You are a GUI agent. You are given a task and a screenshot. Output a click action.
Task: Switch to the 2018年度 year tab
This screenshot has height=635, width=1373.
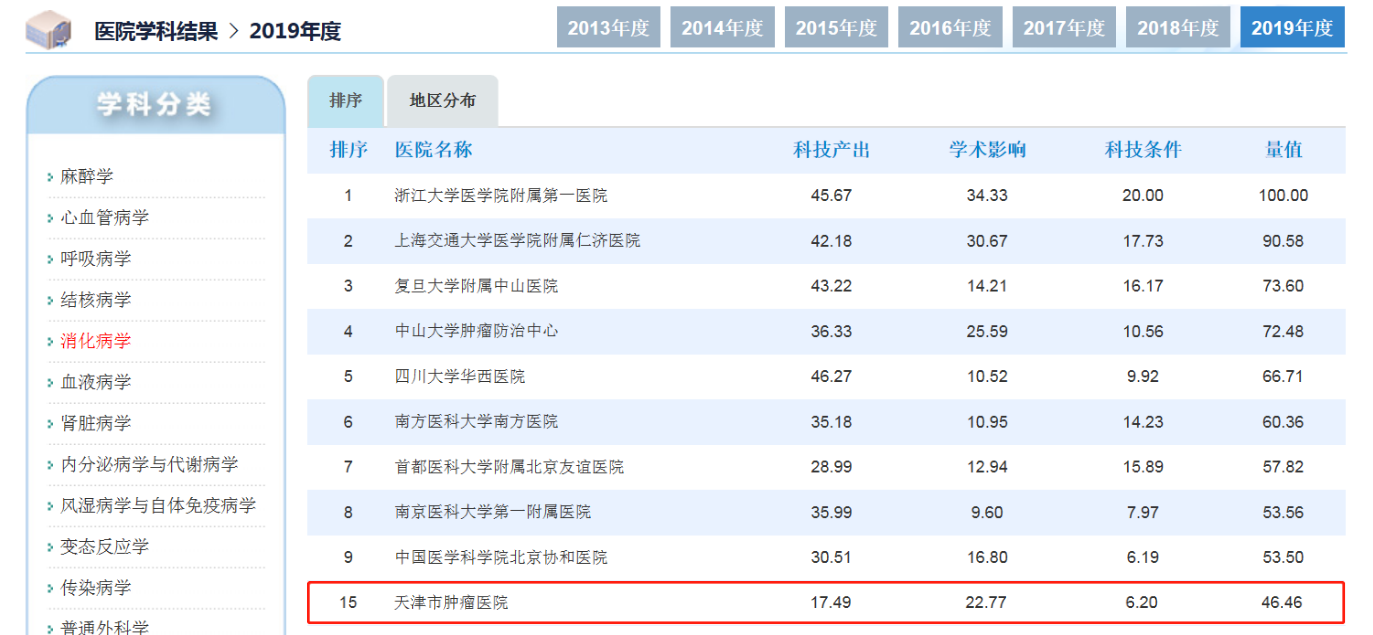pyautogui.click(x=1178, y=27)
